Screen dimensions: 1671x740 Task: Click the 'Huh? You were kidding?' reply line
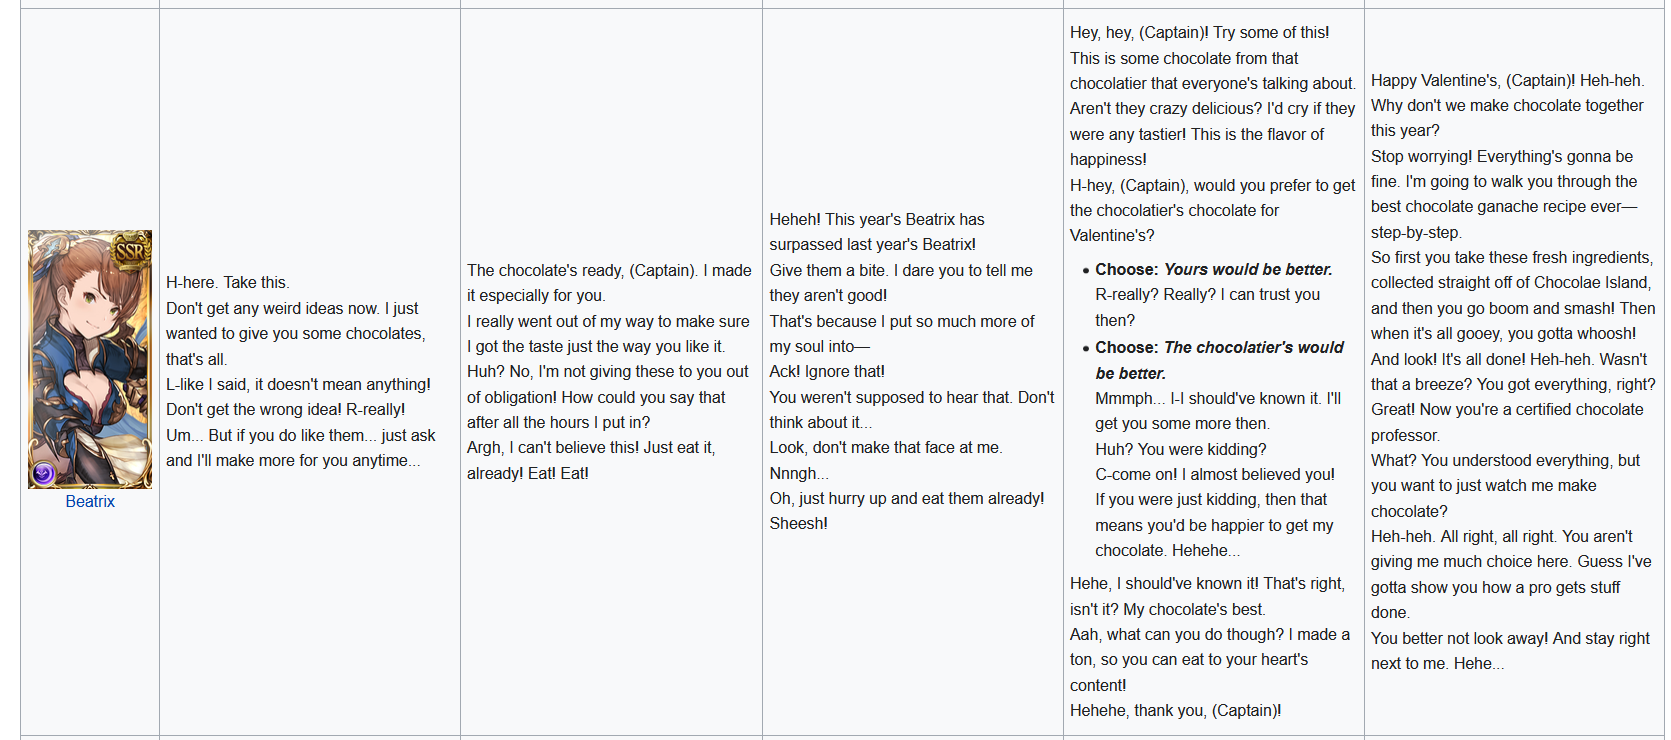pos(1181,450)
